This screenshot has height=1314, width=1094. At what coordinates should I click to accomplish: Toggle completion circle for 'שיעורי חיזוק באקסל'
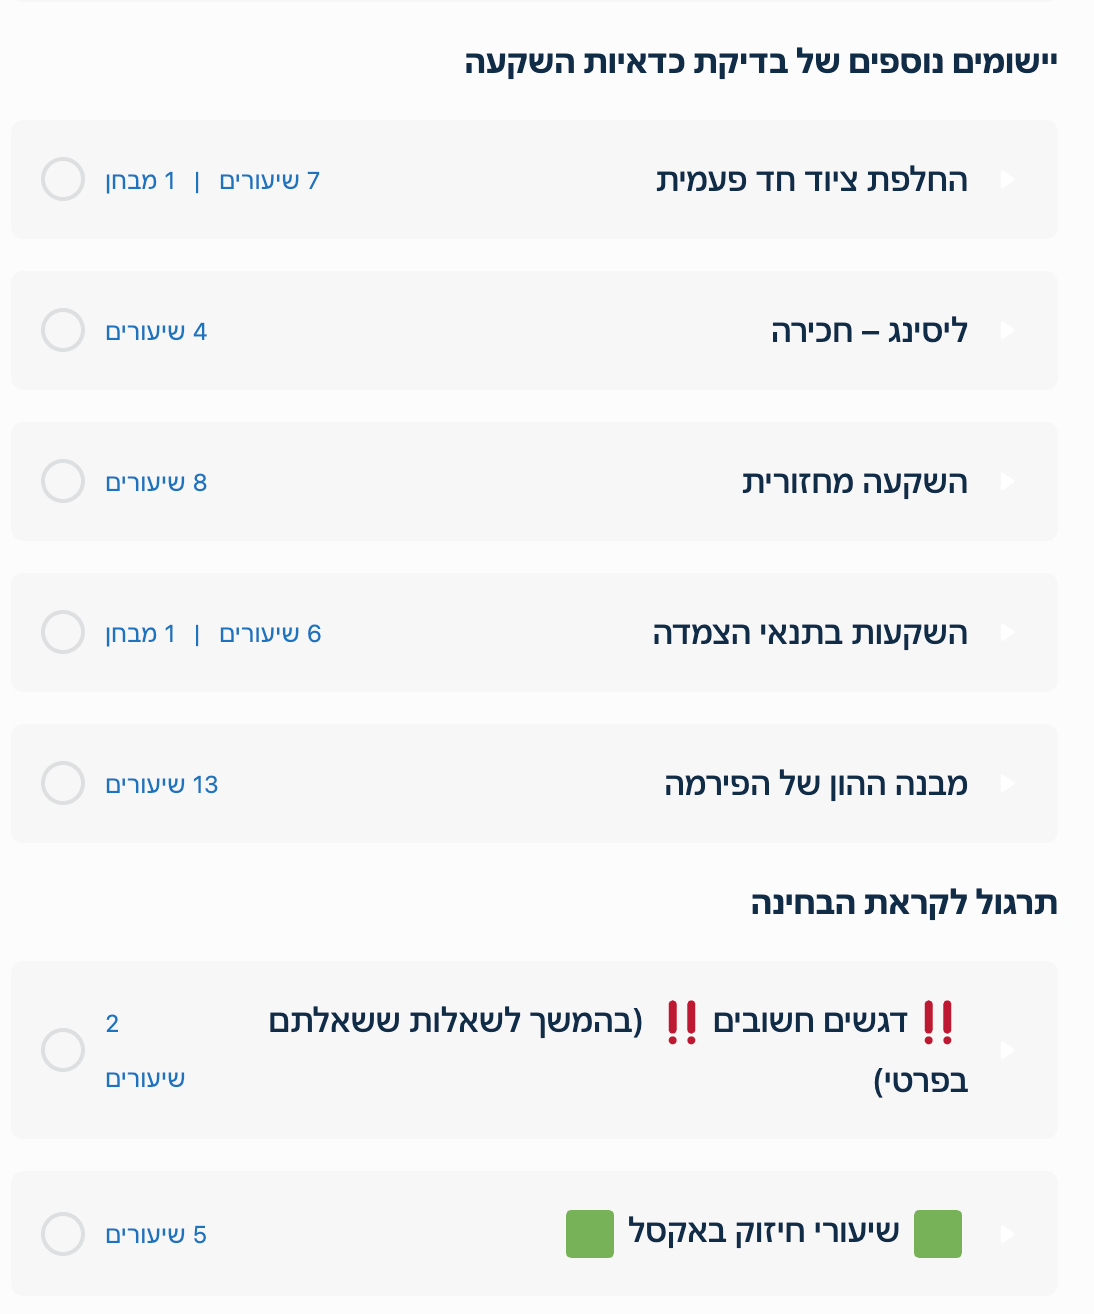[x=63, y=1234]
